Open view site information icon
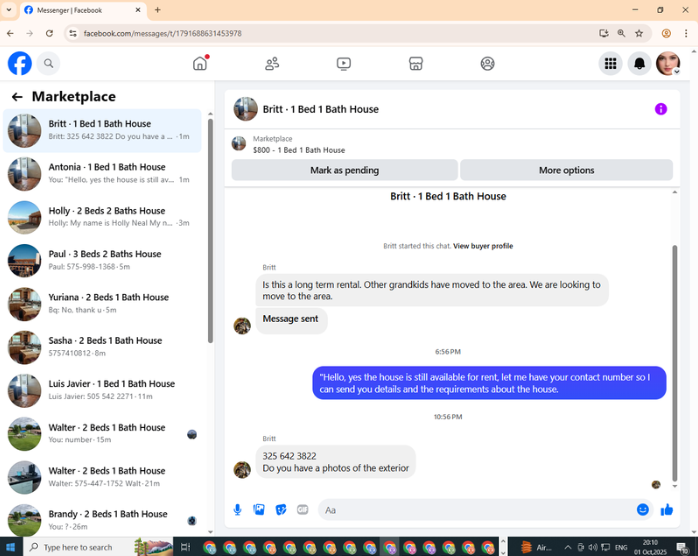698x556 pixels. 73,33
